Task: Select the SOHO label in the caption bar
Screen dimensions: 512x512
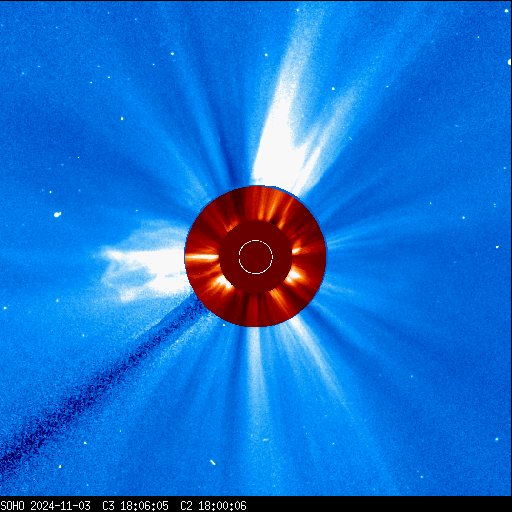Action: coord(13,506)
